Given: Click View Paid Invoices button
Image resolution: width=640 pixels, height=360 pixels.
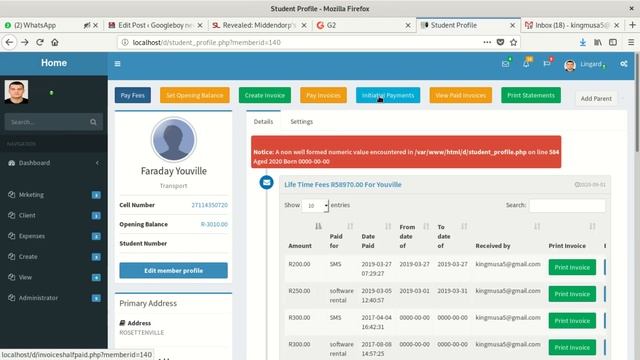Looking at the screenshot, I should click(460, 95).
